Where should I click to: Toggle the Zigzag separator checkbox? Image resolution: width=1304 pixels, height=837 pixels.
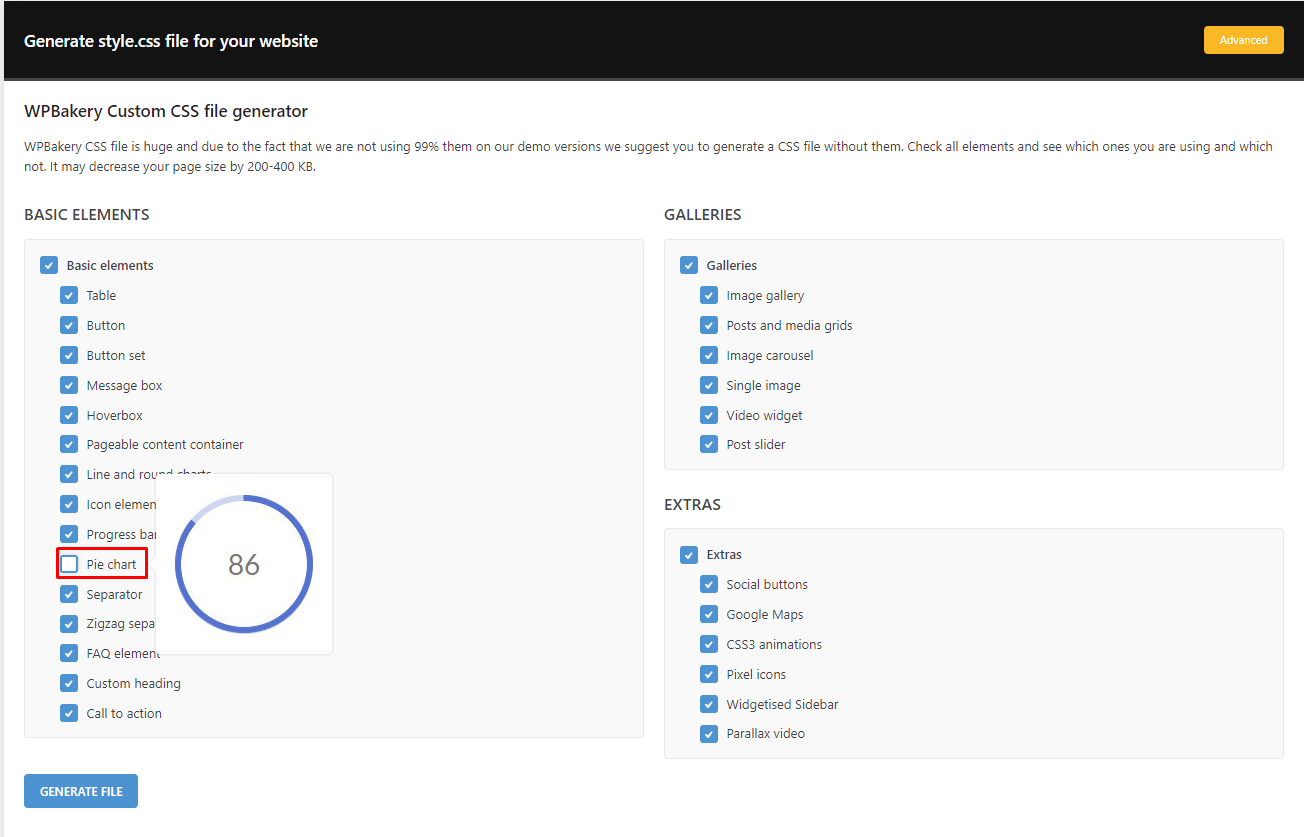pos(69,624)
